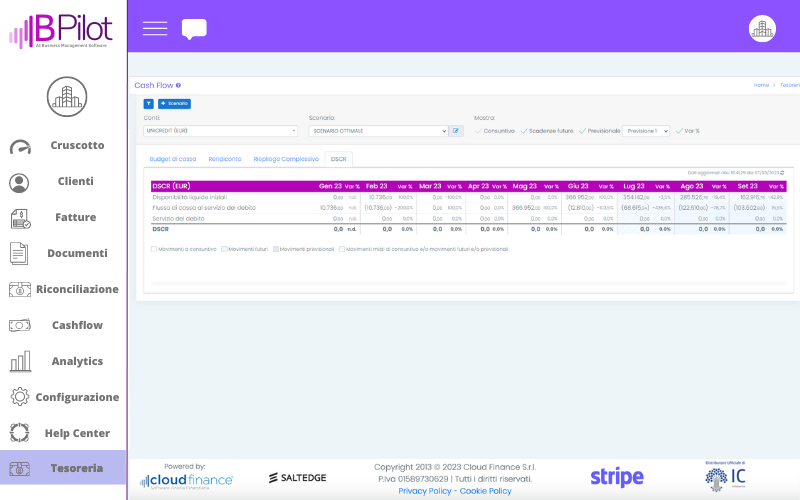Click the Saltedge logo in footer
Screen dimensions: 800x500
[297, 478]
